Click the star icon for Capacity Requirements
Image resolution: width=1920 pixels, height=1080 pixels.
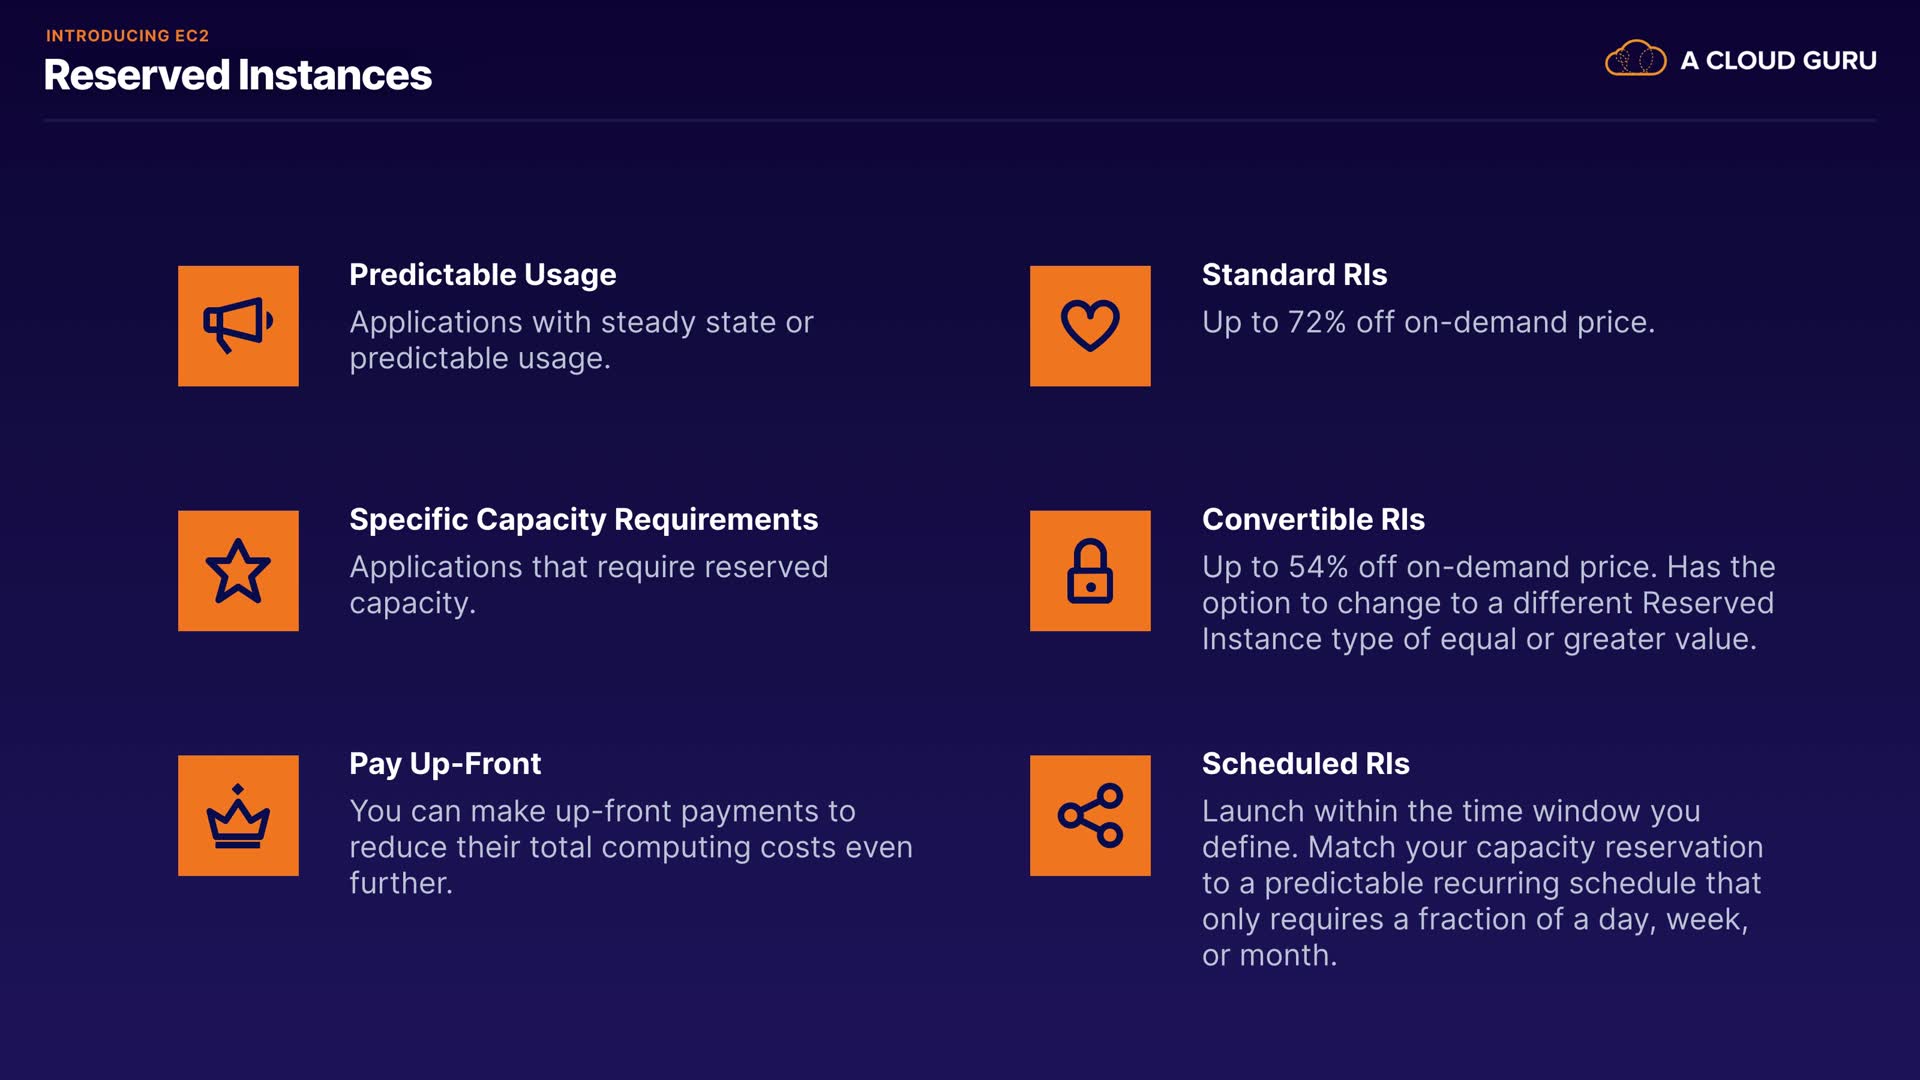point(238,570)
